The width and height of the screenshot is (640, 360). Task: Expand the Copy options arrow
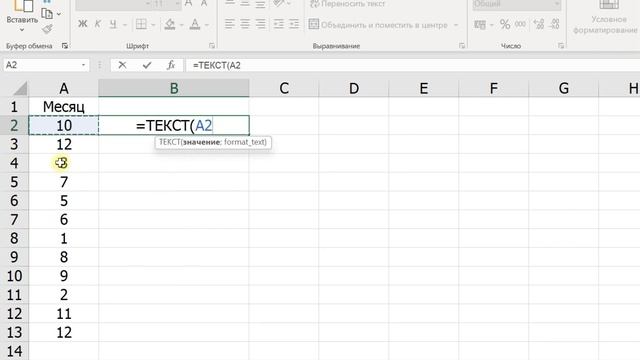(x=59, y=14)
